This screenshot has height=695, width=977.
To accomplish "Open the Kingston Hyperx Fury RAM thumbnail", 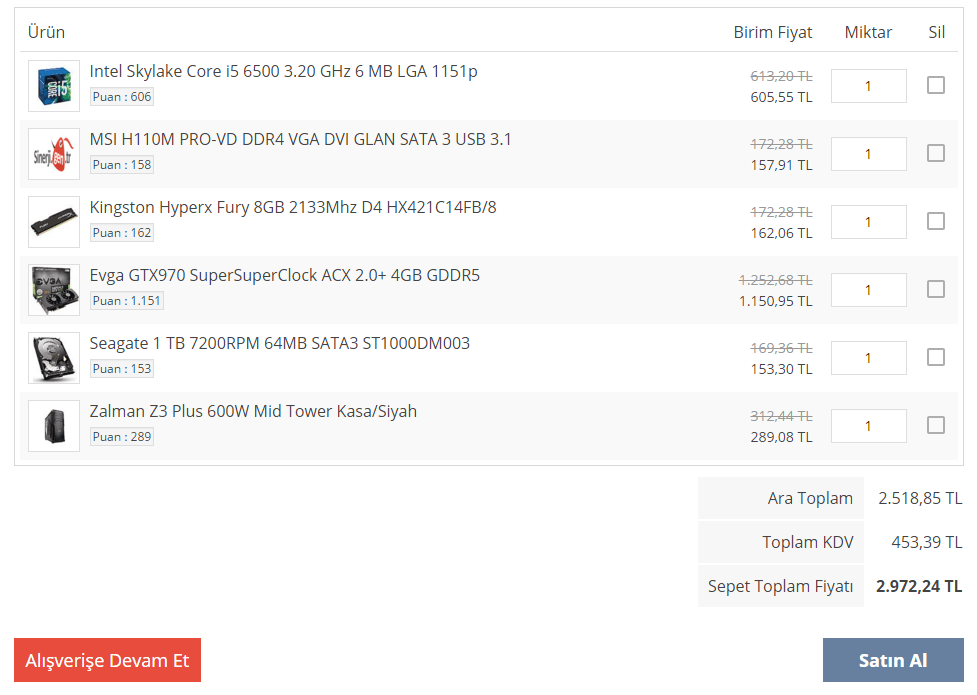I will [x=54, y=222].
